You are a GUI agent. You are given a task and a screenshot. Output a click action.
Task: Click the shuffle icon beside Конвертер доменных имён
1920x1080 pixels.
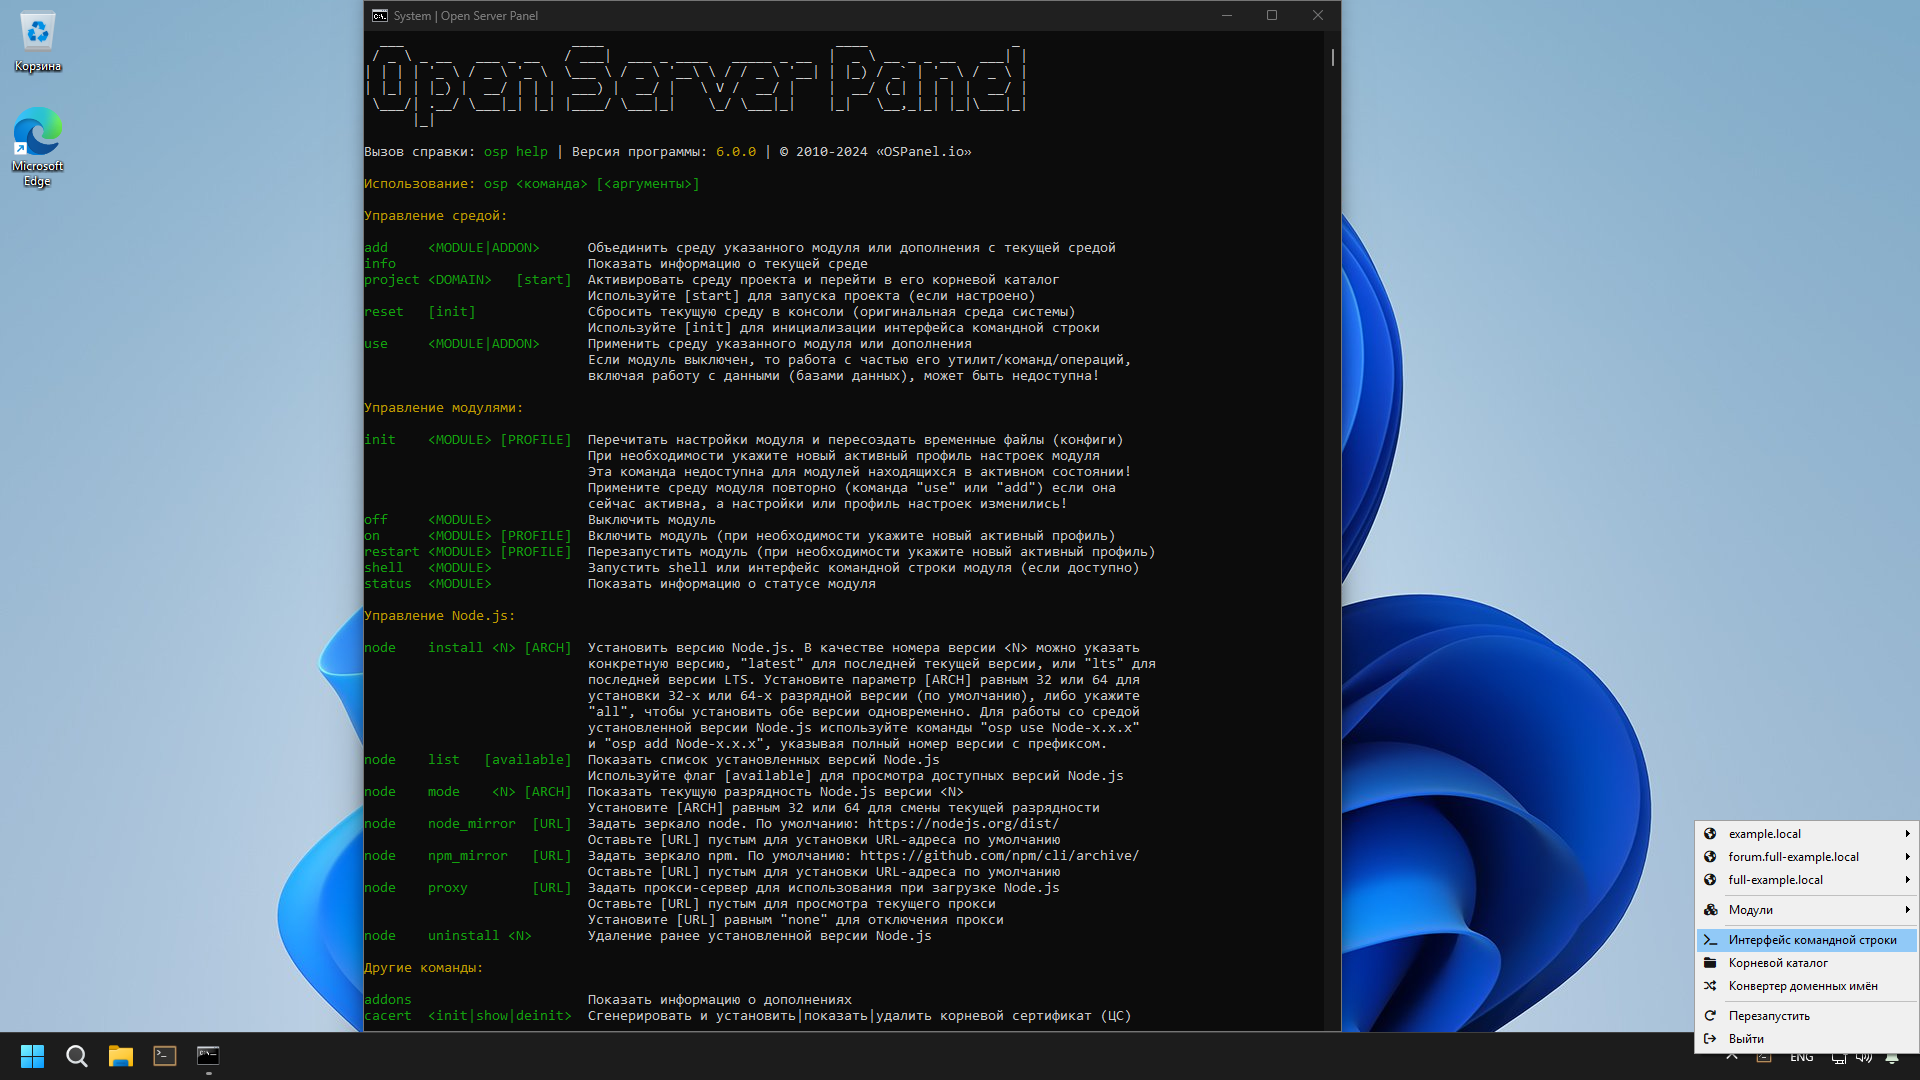pos(1711,986)
